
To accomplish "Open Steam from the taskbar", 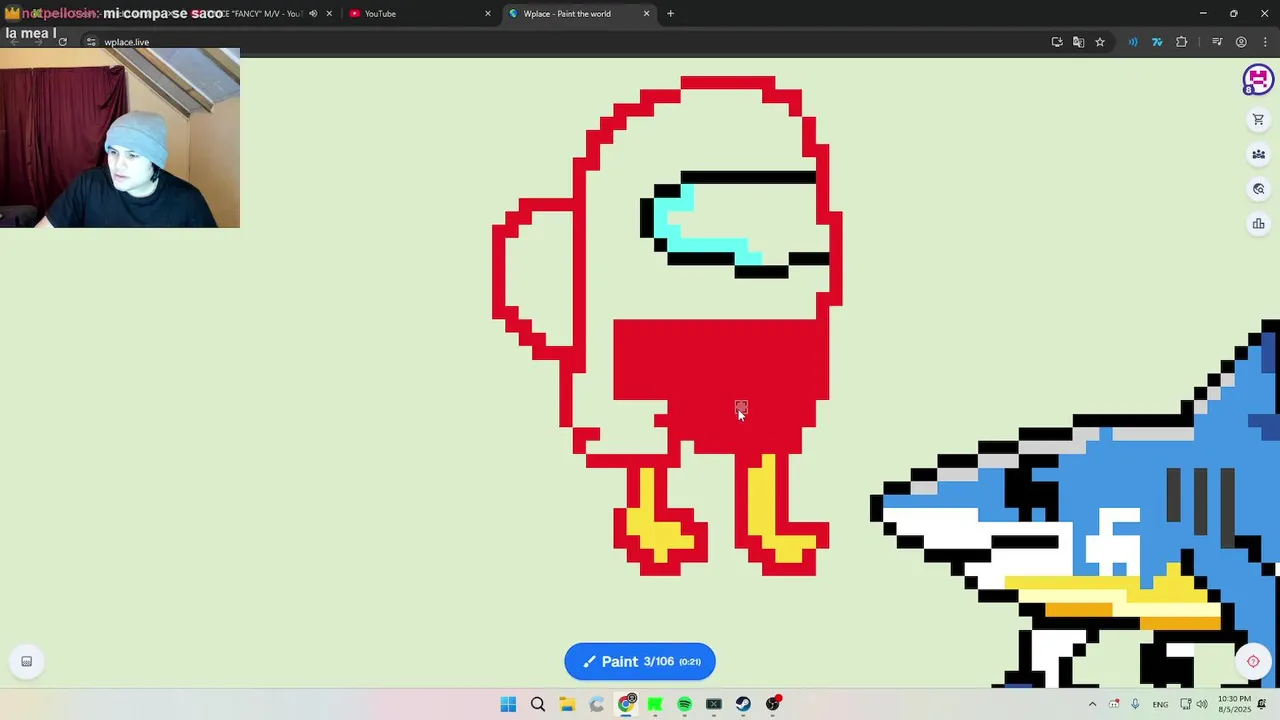I will (x=743, y=704).
